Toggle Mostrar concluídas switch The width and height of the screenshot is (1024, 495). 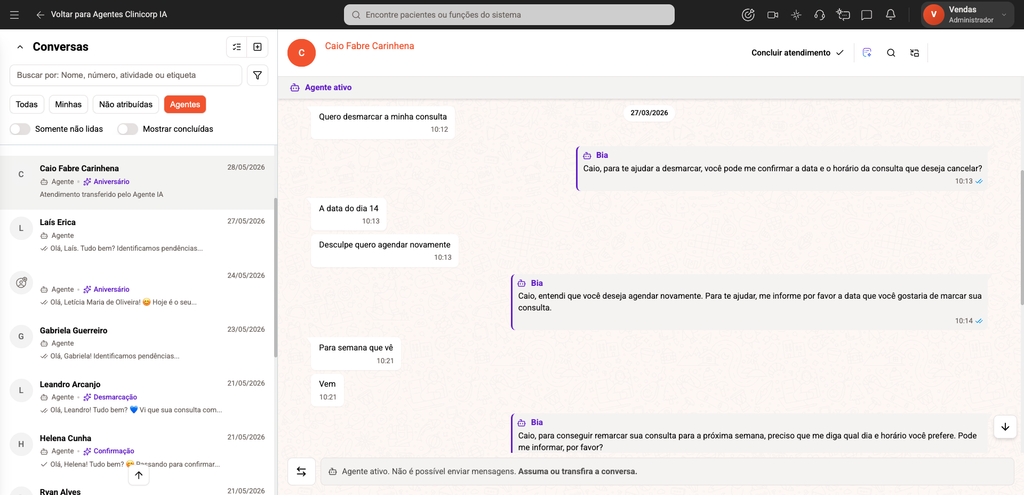(x=127, y=129)
